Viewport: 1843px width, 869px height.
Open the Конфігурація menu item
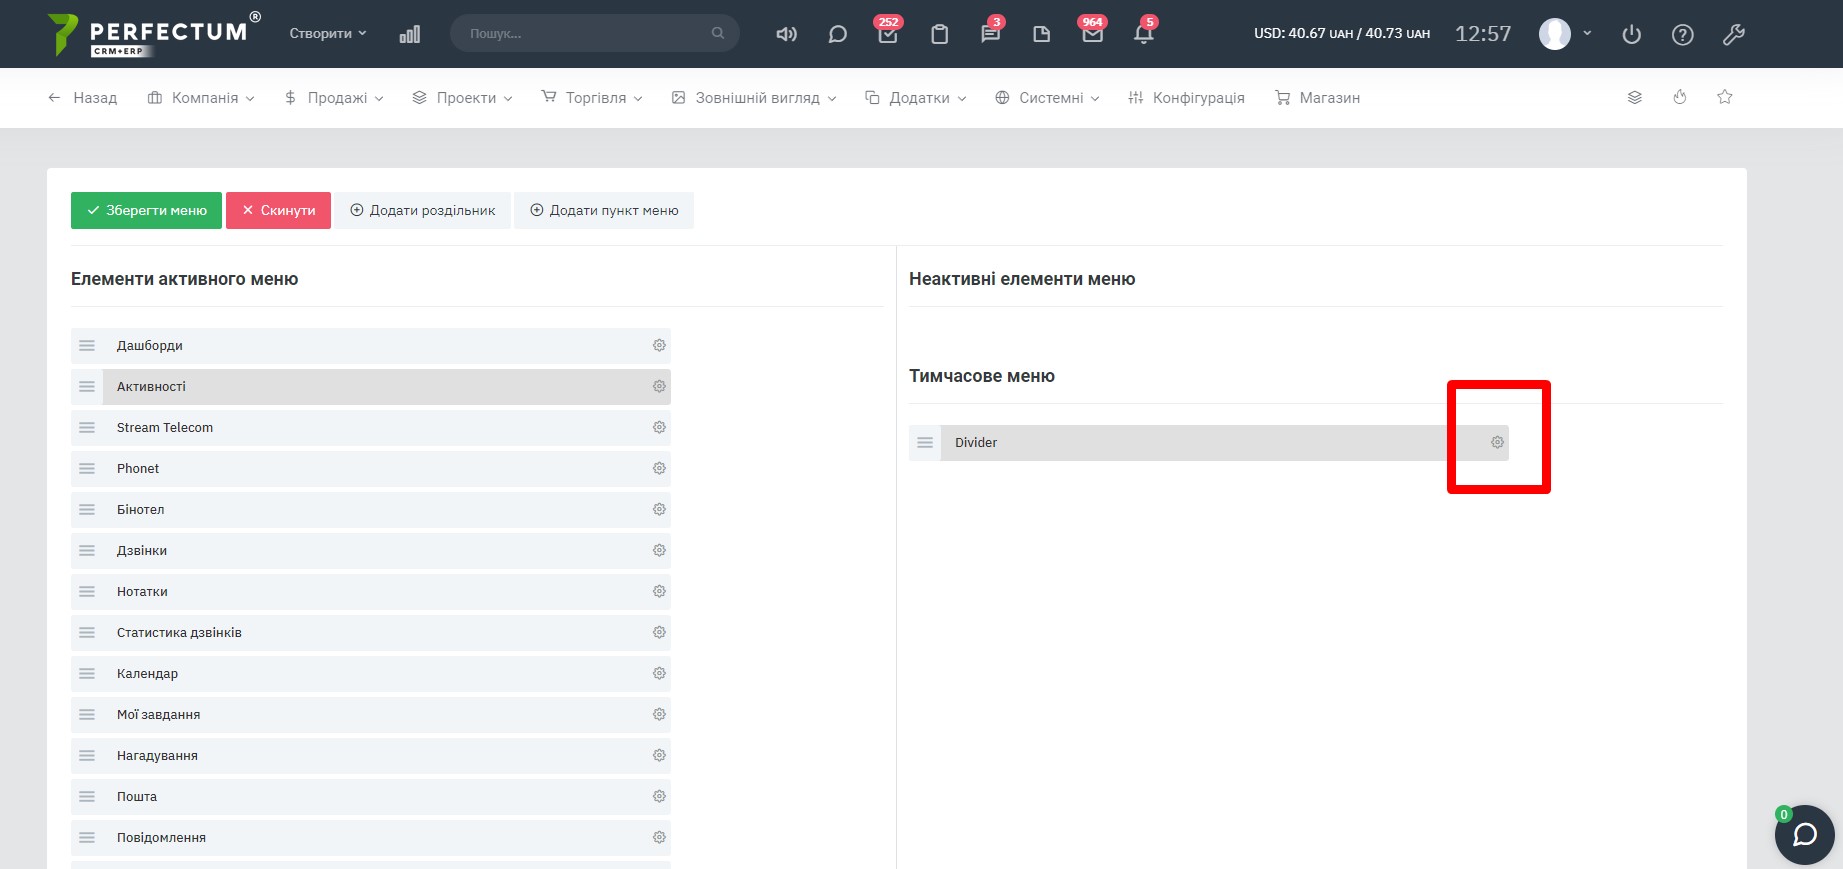1186,98
